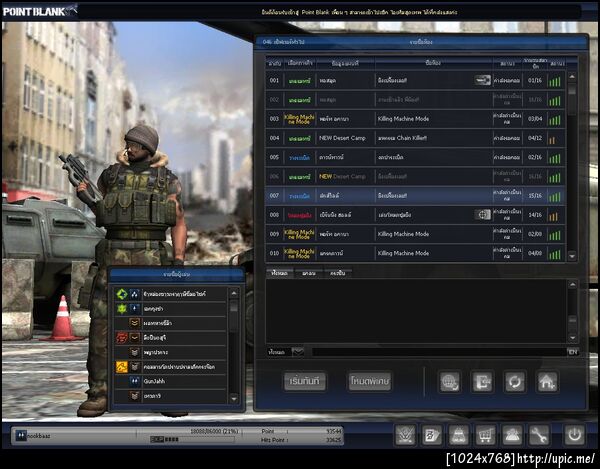The image size is (600, 469).
Task: Select room 005 with 02/16 players
Action: click(416, 157)
